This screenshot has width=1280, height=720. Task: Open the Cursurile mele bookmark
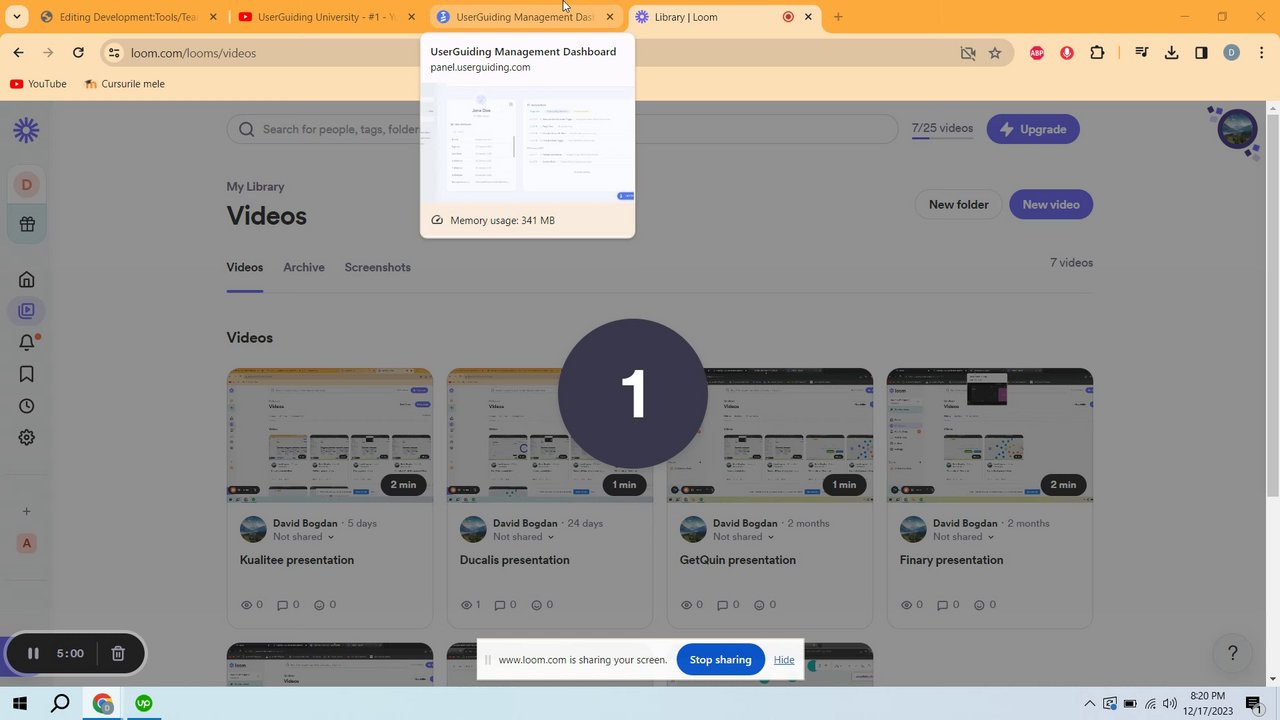[x=124, y=84]
